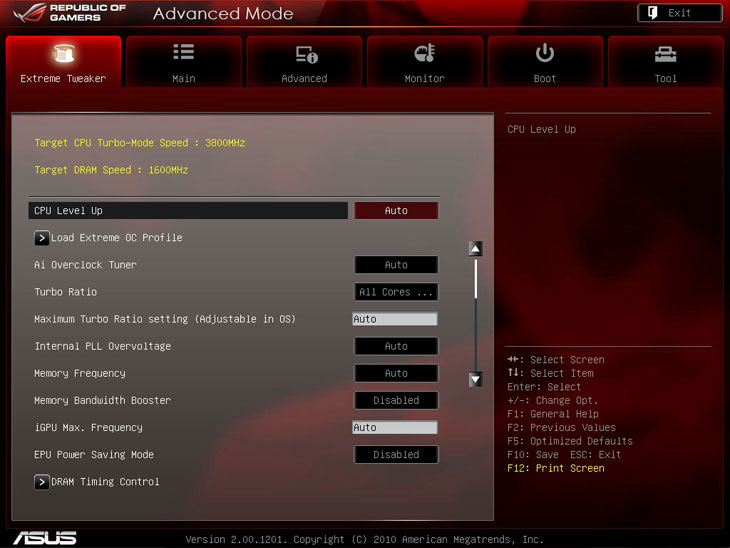Viewport: 730px width, 548px height.
Task: Open Memory Frequency Auto dropdown
Action: (x=396, y=373)
